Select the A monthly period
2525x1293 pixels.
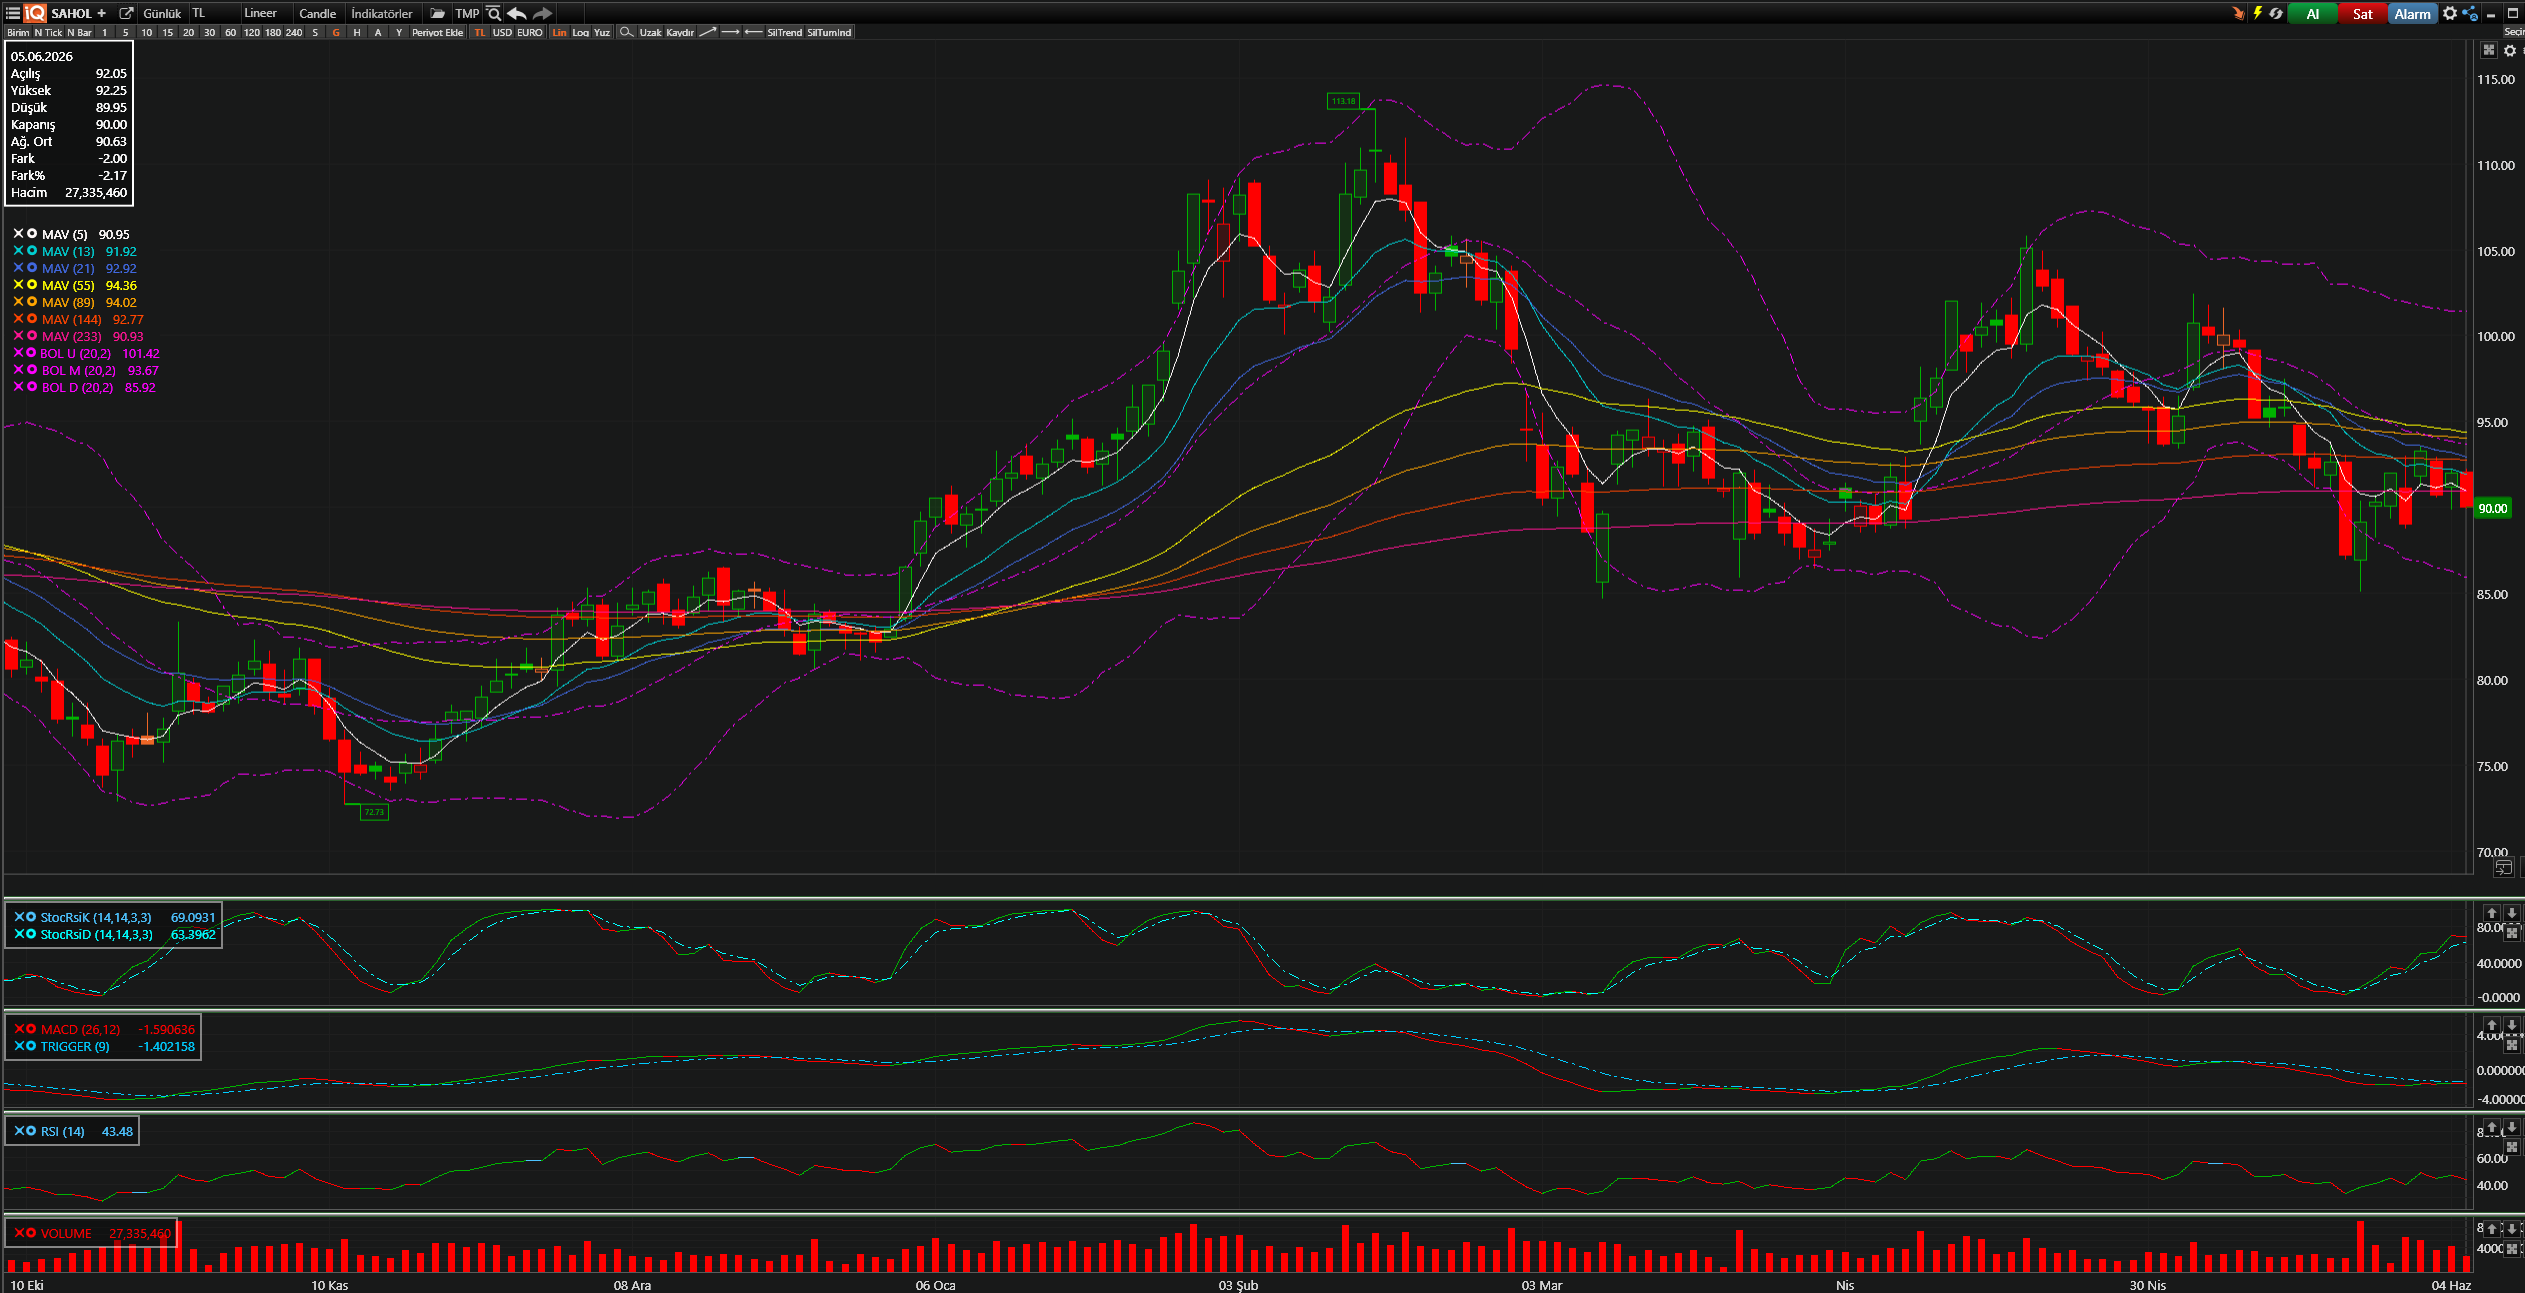378,32
